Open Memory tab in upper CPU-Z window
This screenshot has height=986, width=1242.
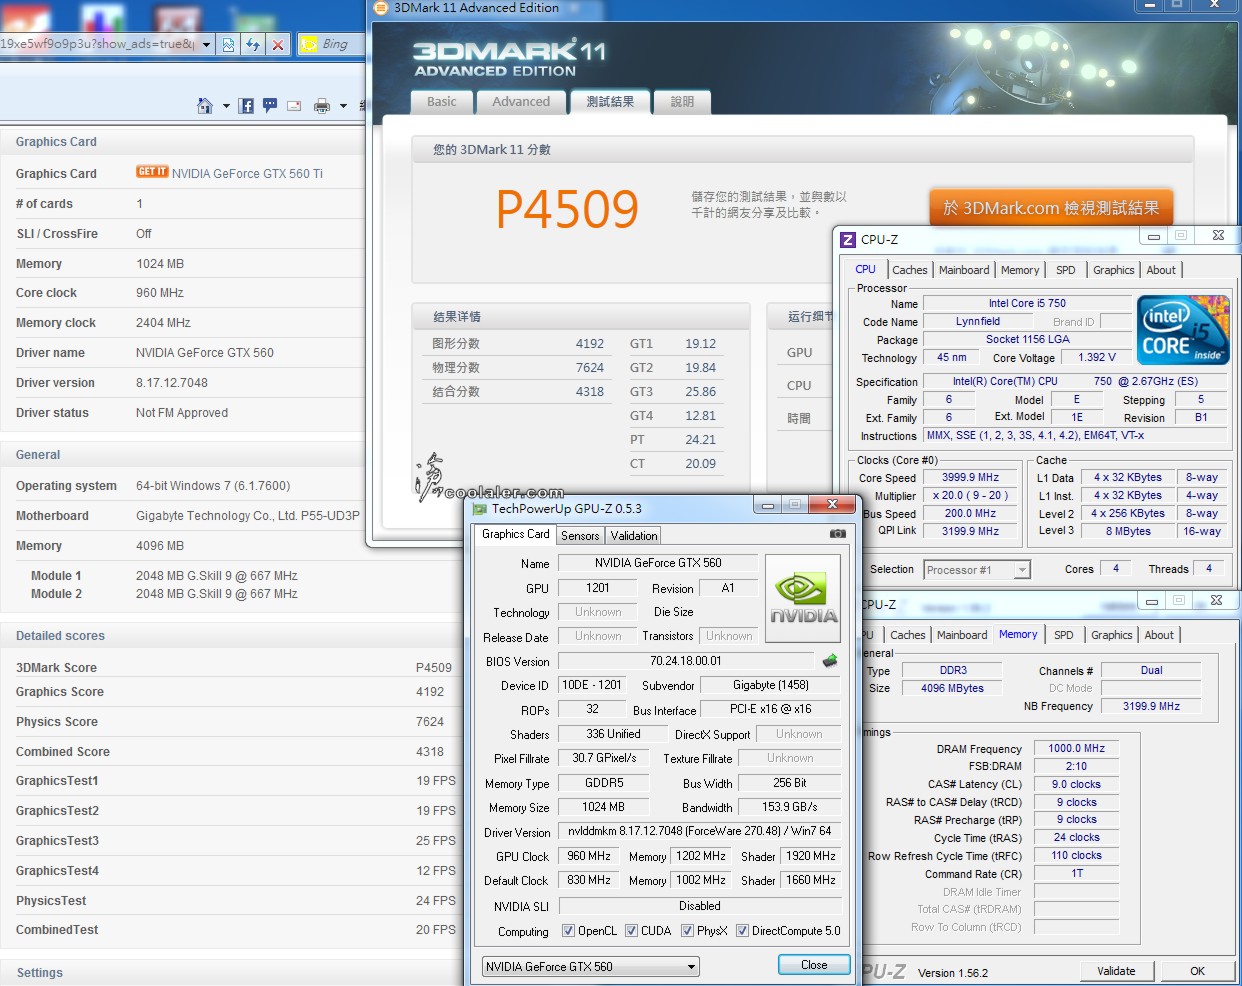click(x=1020, y=270)
